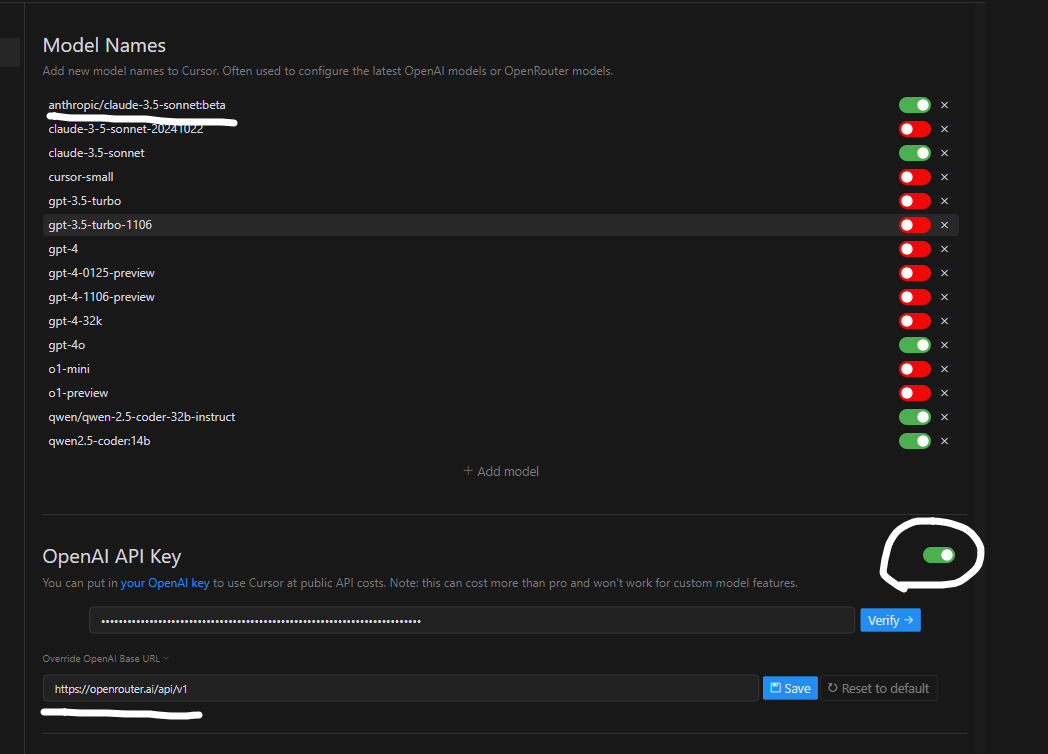Click the gpt-4o model name
The width and height of the screenshot is (1048, 754).
67,345
